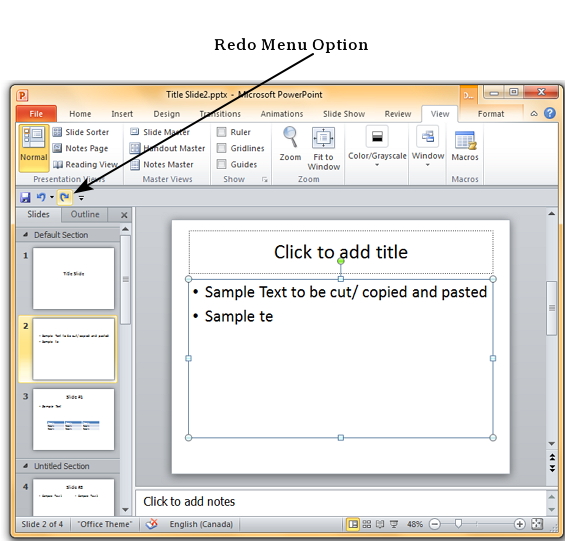Collapse the Default Section
Screen dimensions: 565x542
(26, 235)
